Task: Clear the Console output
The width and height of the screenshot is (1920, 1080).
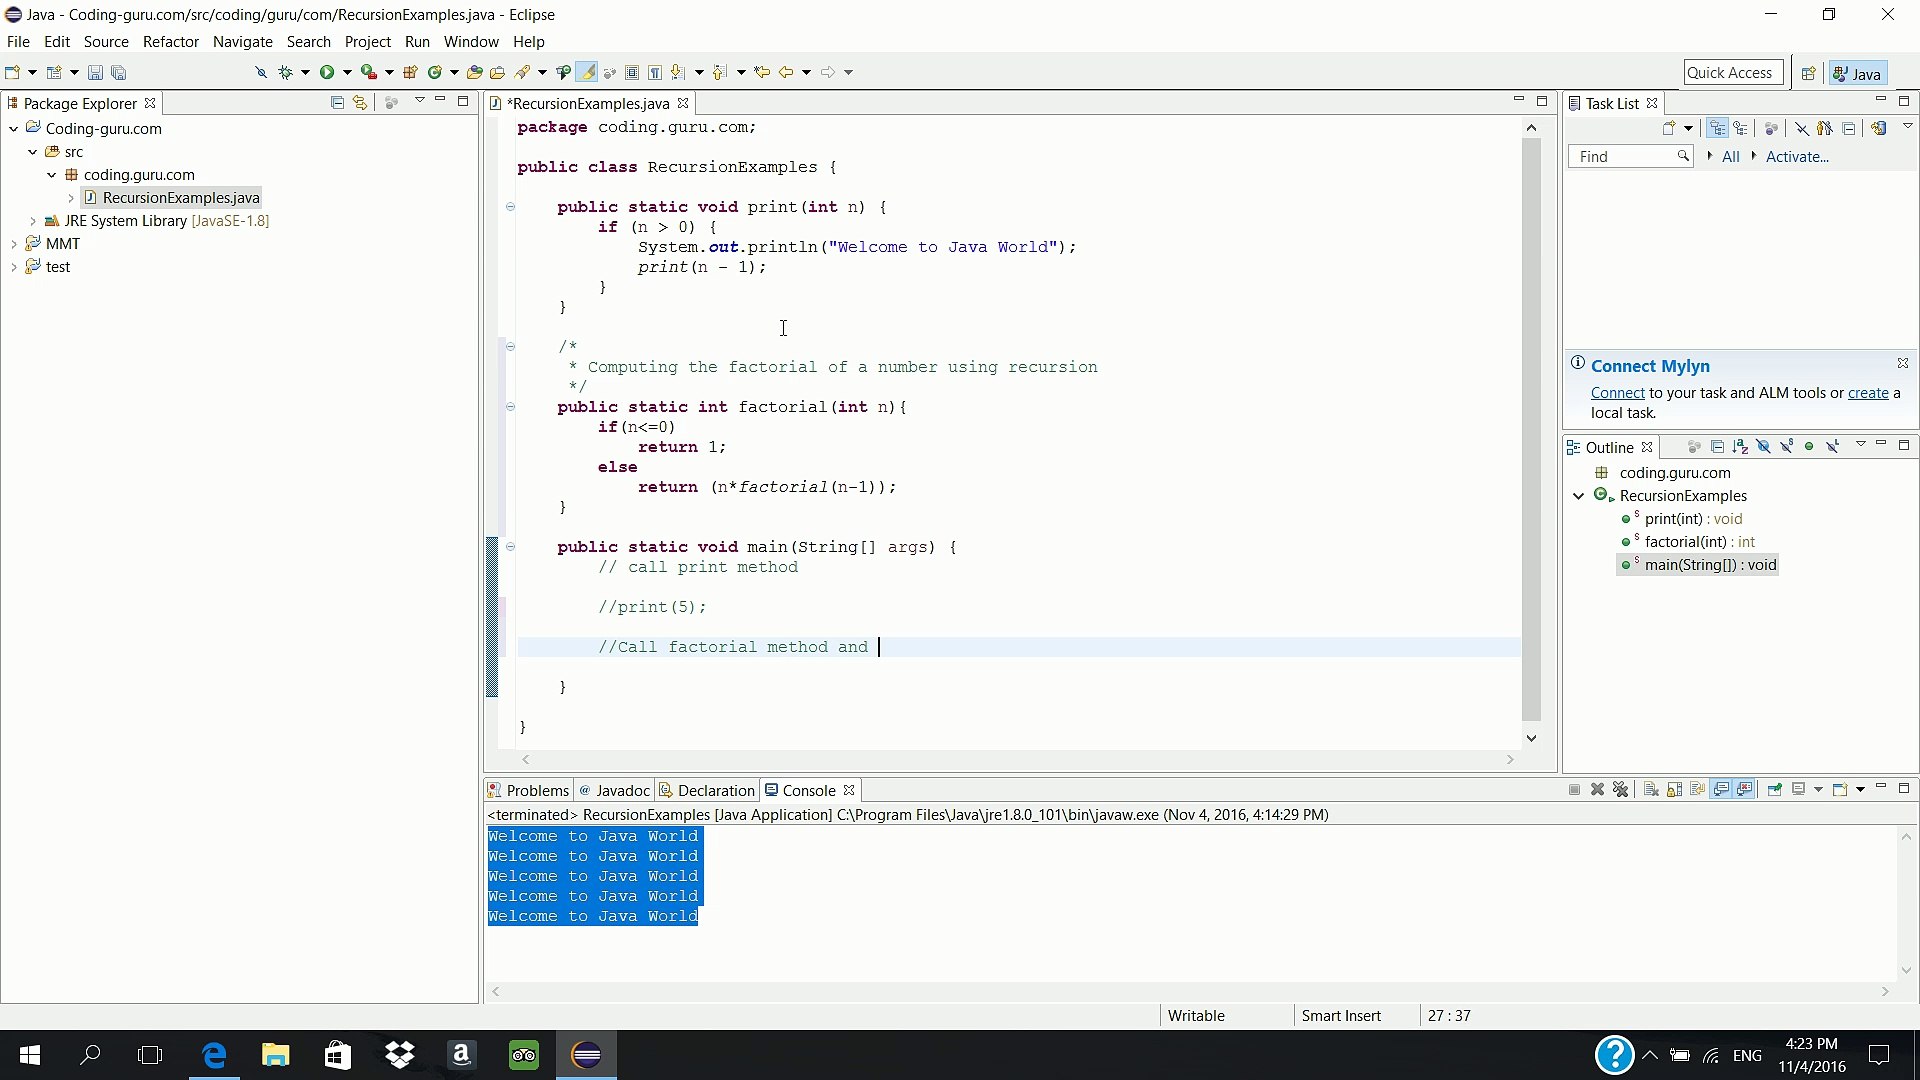Action: pos(1650,789)
